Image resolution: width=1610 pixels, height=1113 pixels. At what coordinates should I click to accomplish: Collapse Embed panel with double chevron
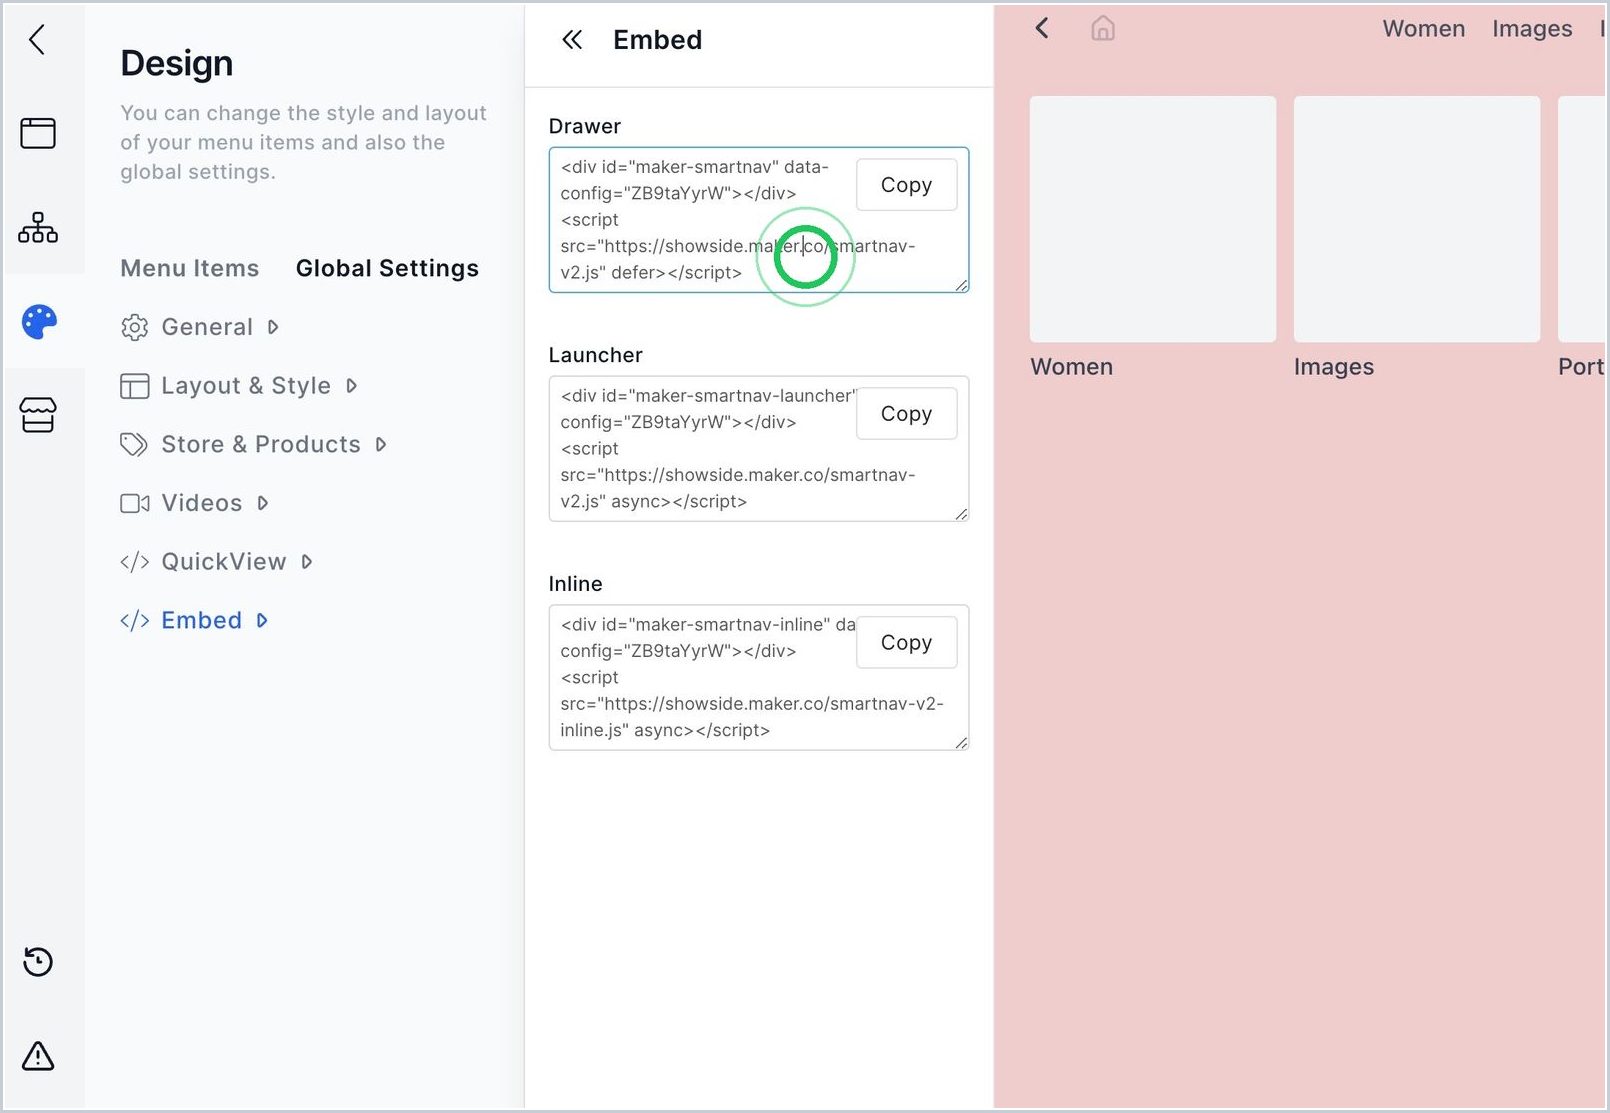pyautogui.click(x=572, y=40)
